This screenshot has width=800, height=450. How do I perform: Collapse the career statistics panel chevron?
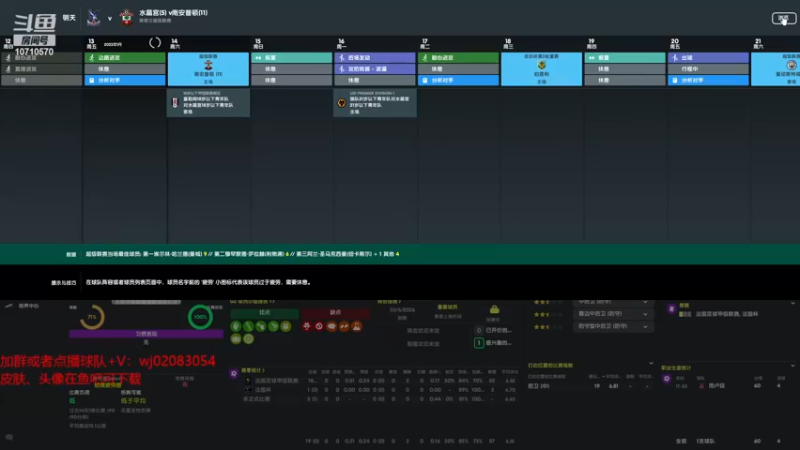pyautogui.click(x=793, y=366)
